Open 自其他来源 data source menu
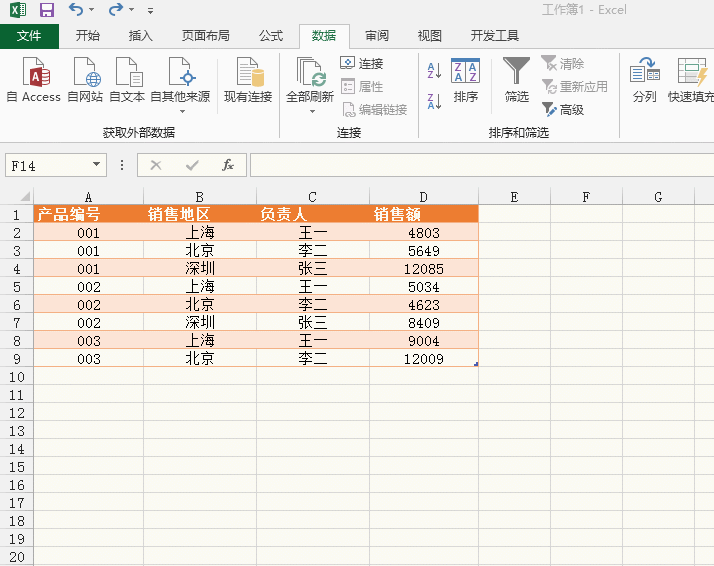 (x=180, y=85)
